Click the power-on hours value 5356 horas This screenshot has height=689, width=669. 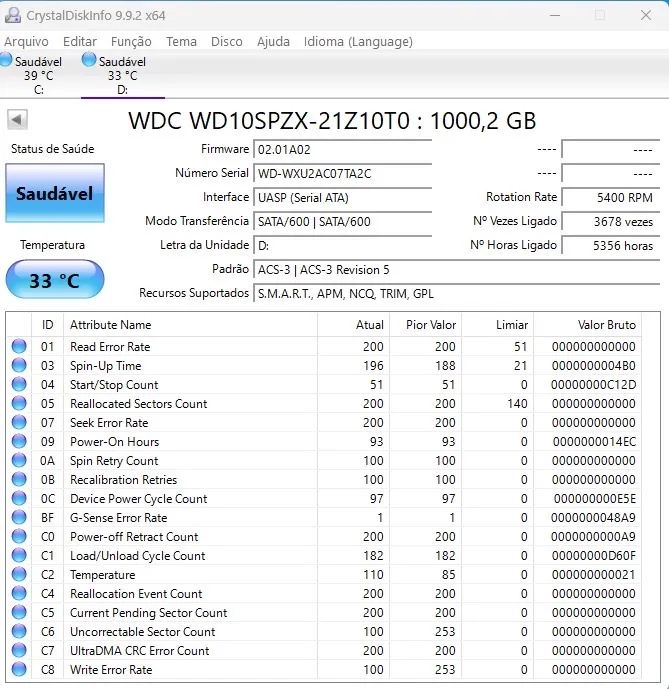(611, 246)
